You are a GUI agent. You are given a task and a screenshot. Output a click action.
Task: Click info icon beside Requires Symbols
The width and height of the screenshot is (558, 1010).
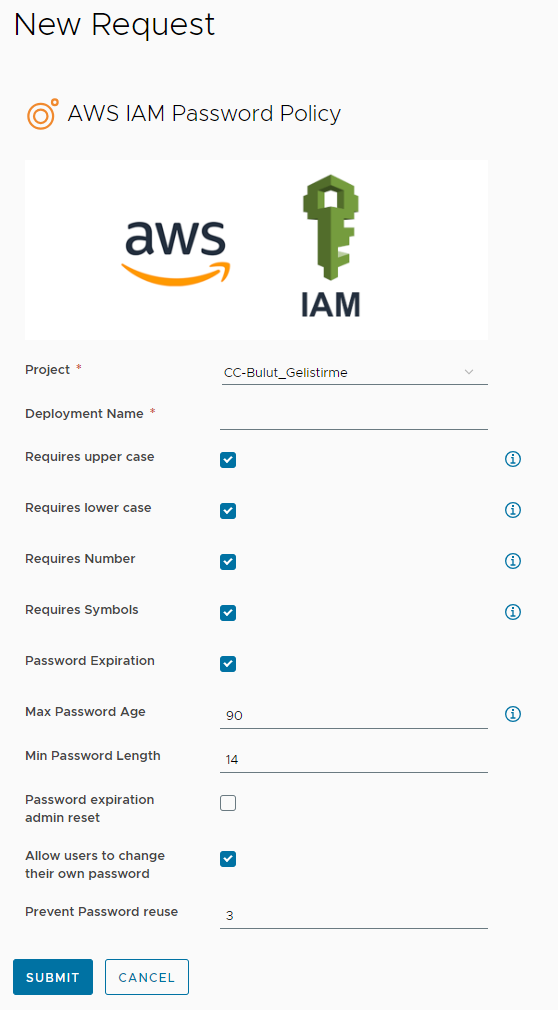click(x=513, y=612)
